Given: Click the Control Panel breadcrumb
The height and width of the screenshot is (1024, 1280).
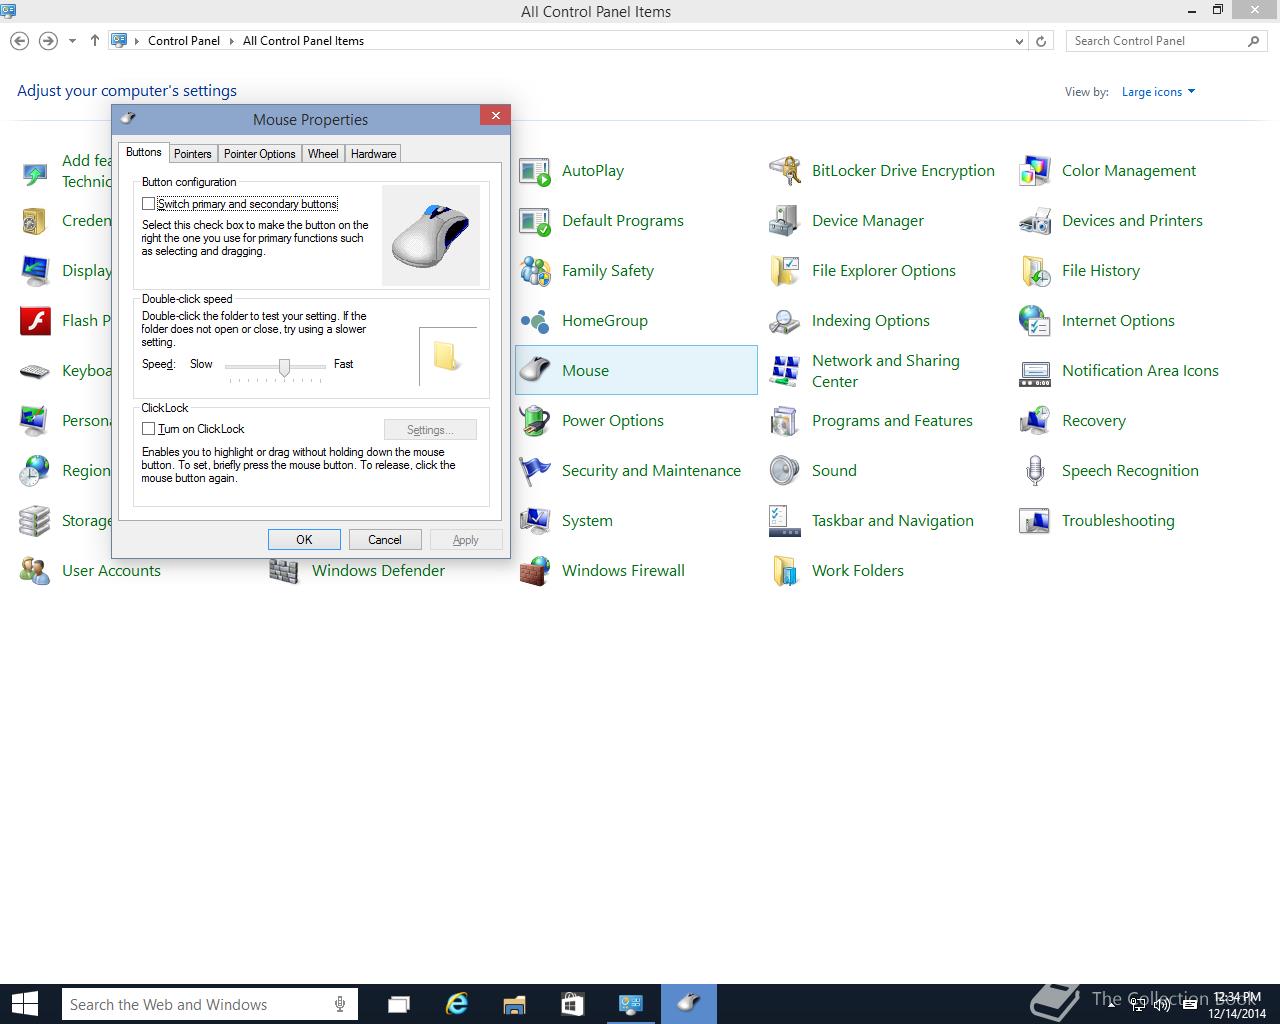Looking at the screenshot, I should click(184, 41).
